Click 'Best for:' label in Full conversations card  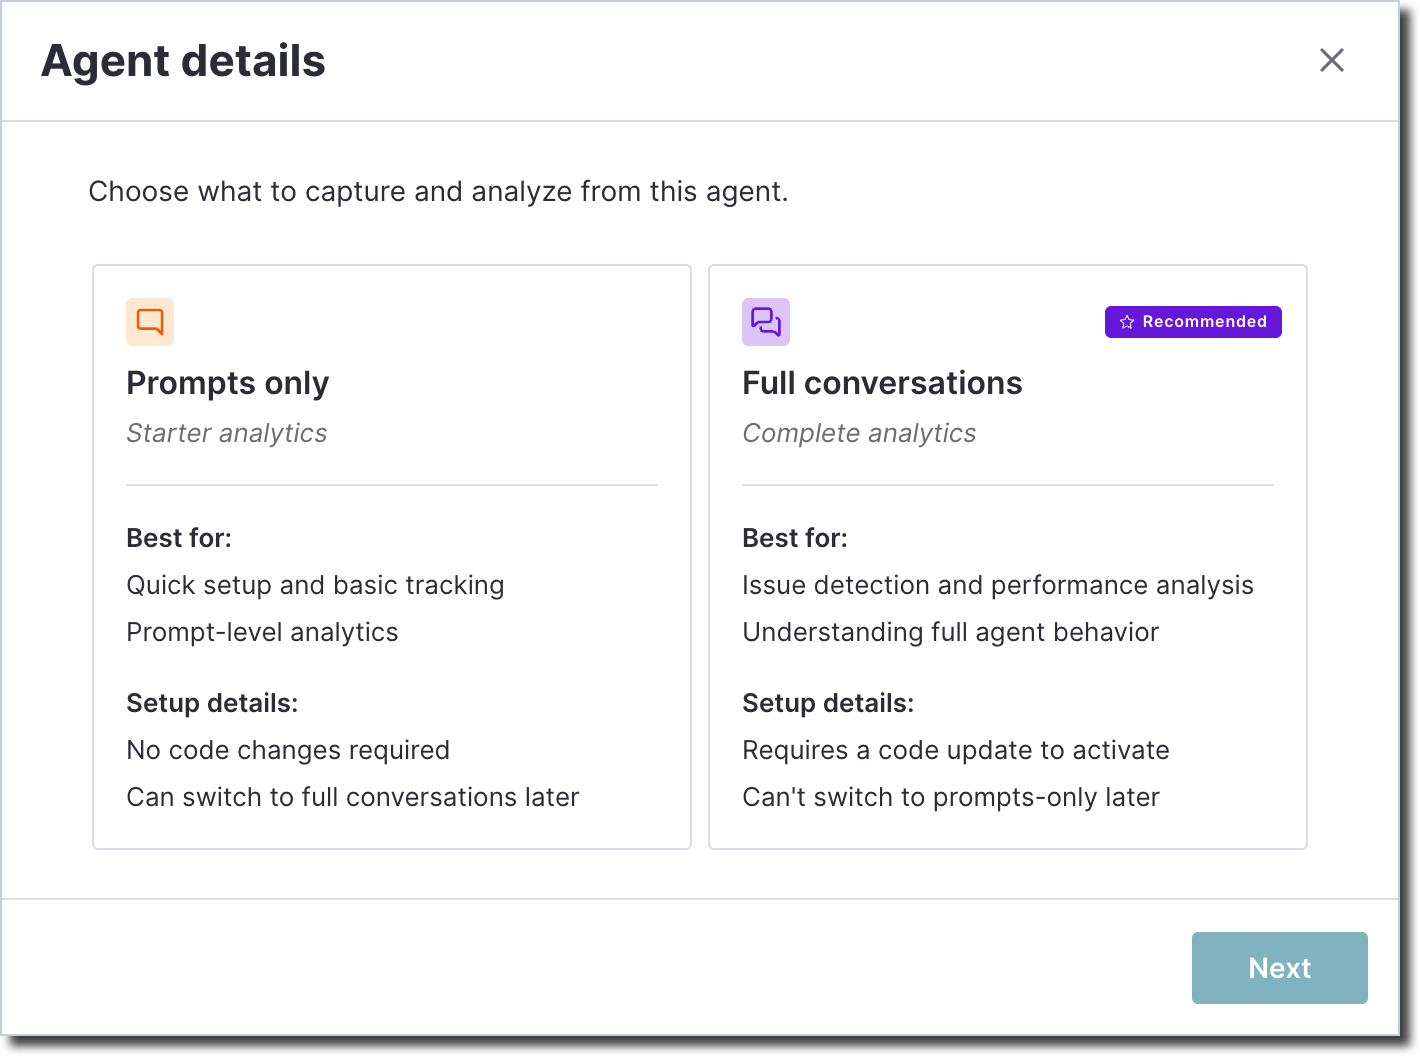coord(795,538)
